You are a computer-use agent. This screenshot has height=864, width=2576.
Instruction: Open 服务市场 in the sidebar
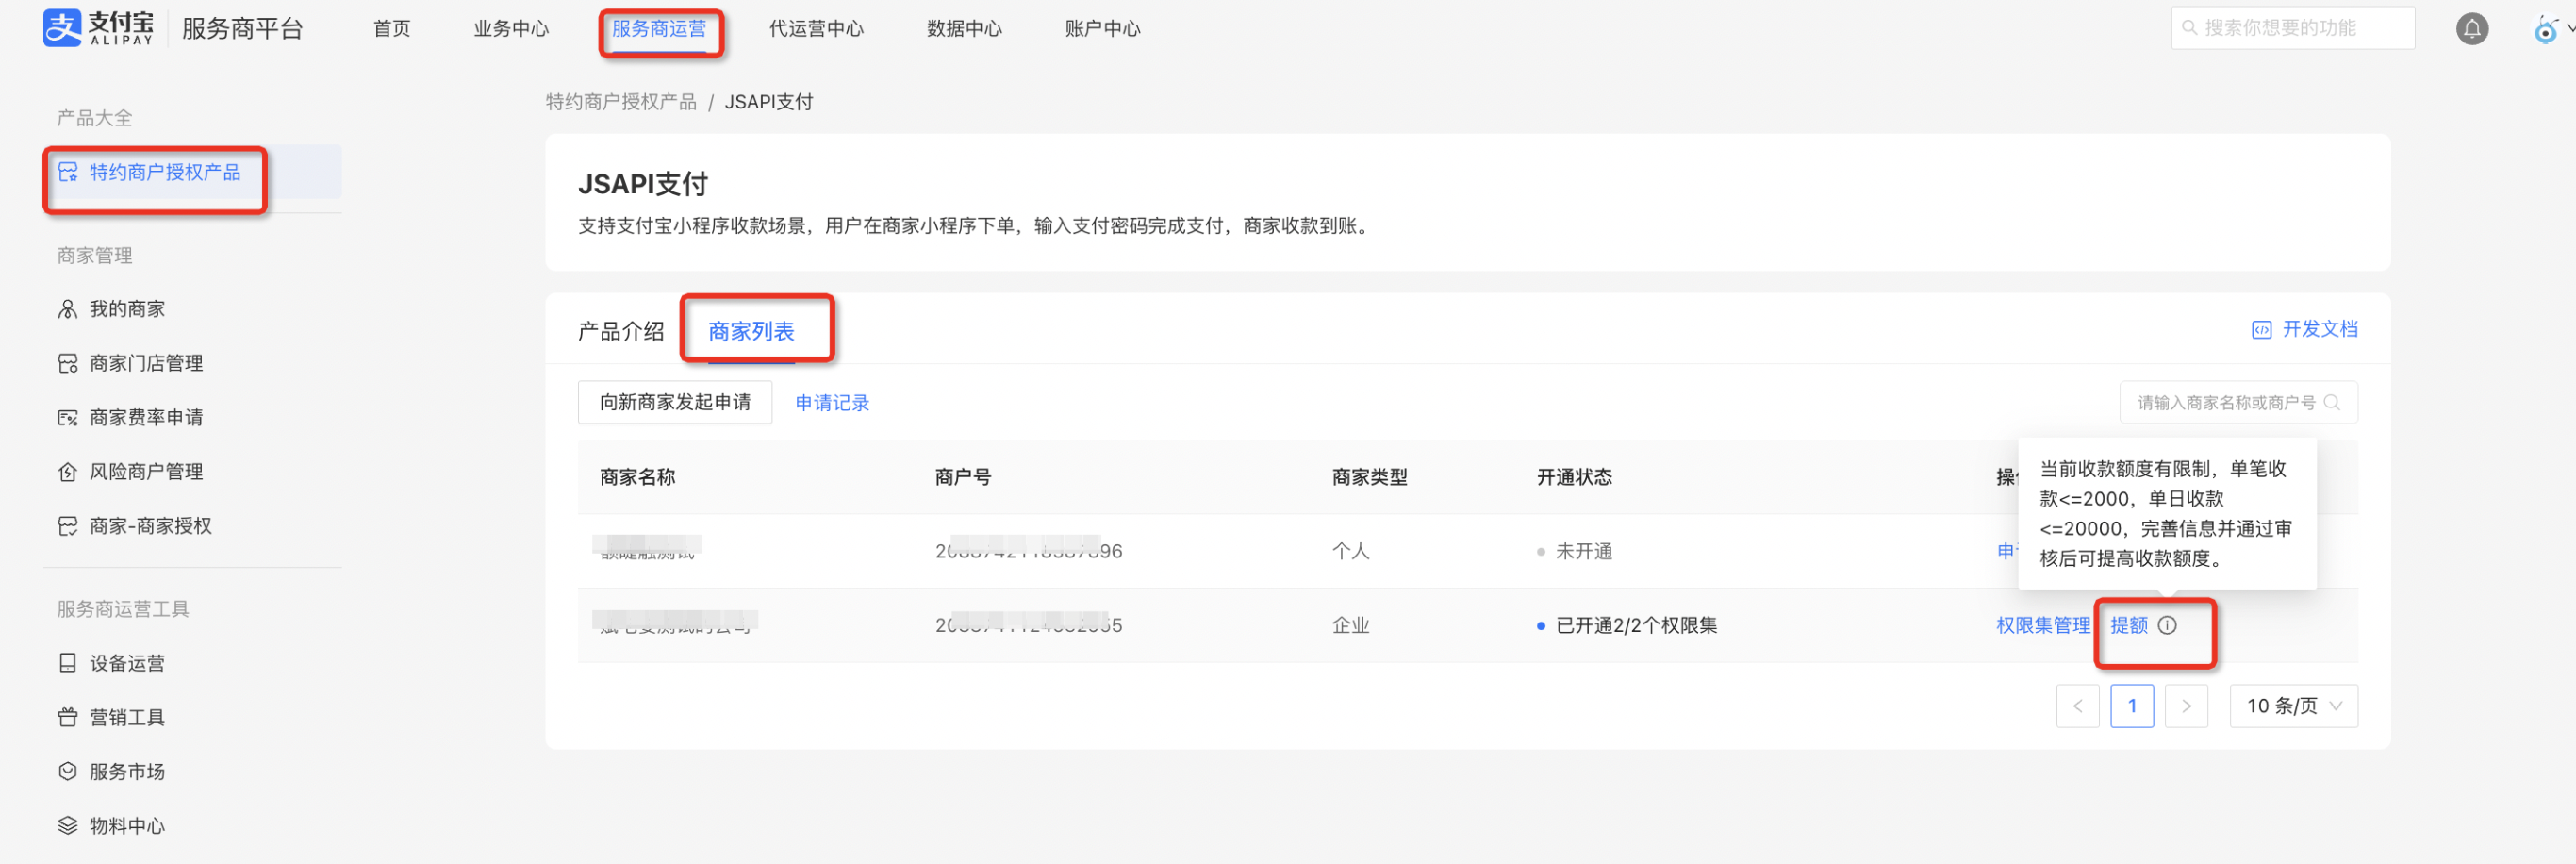(x=127, y=771)
